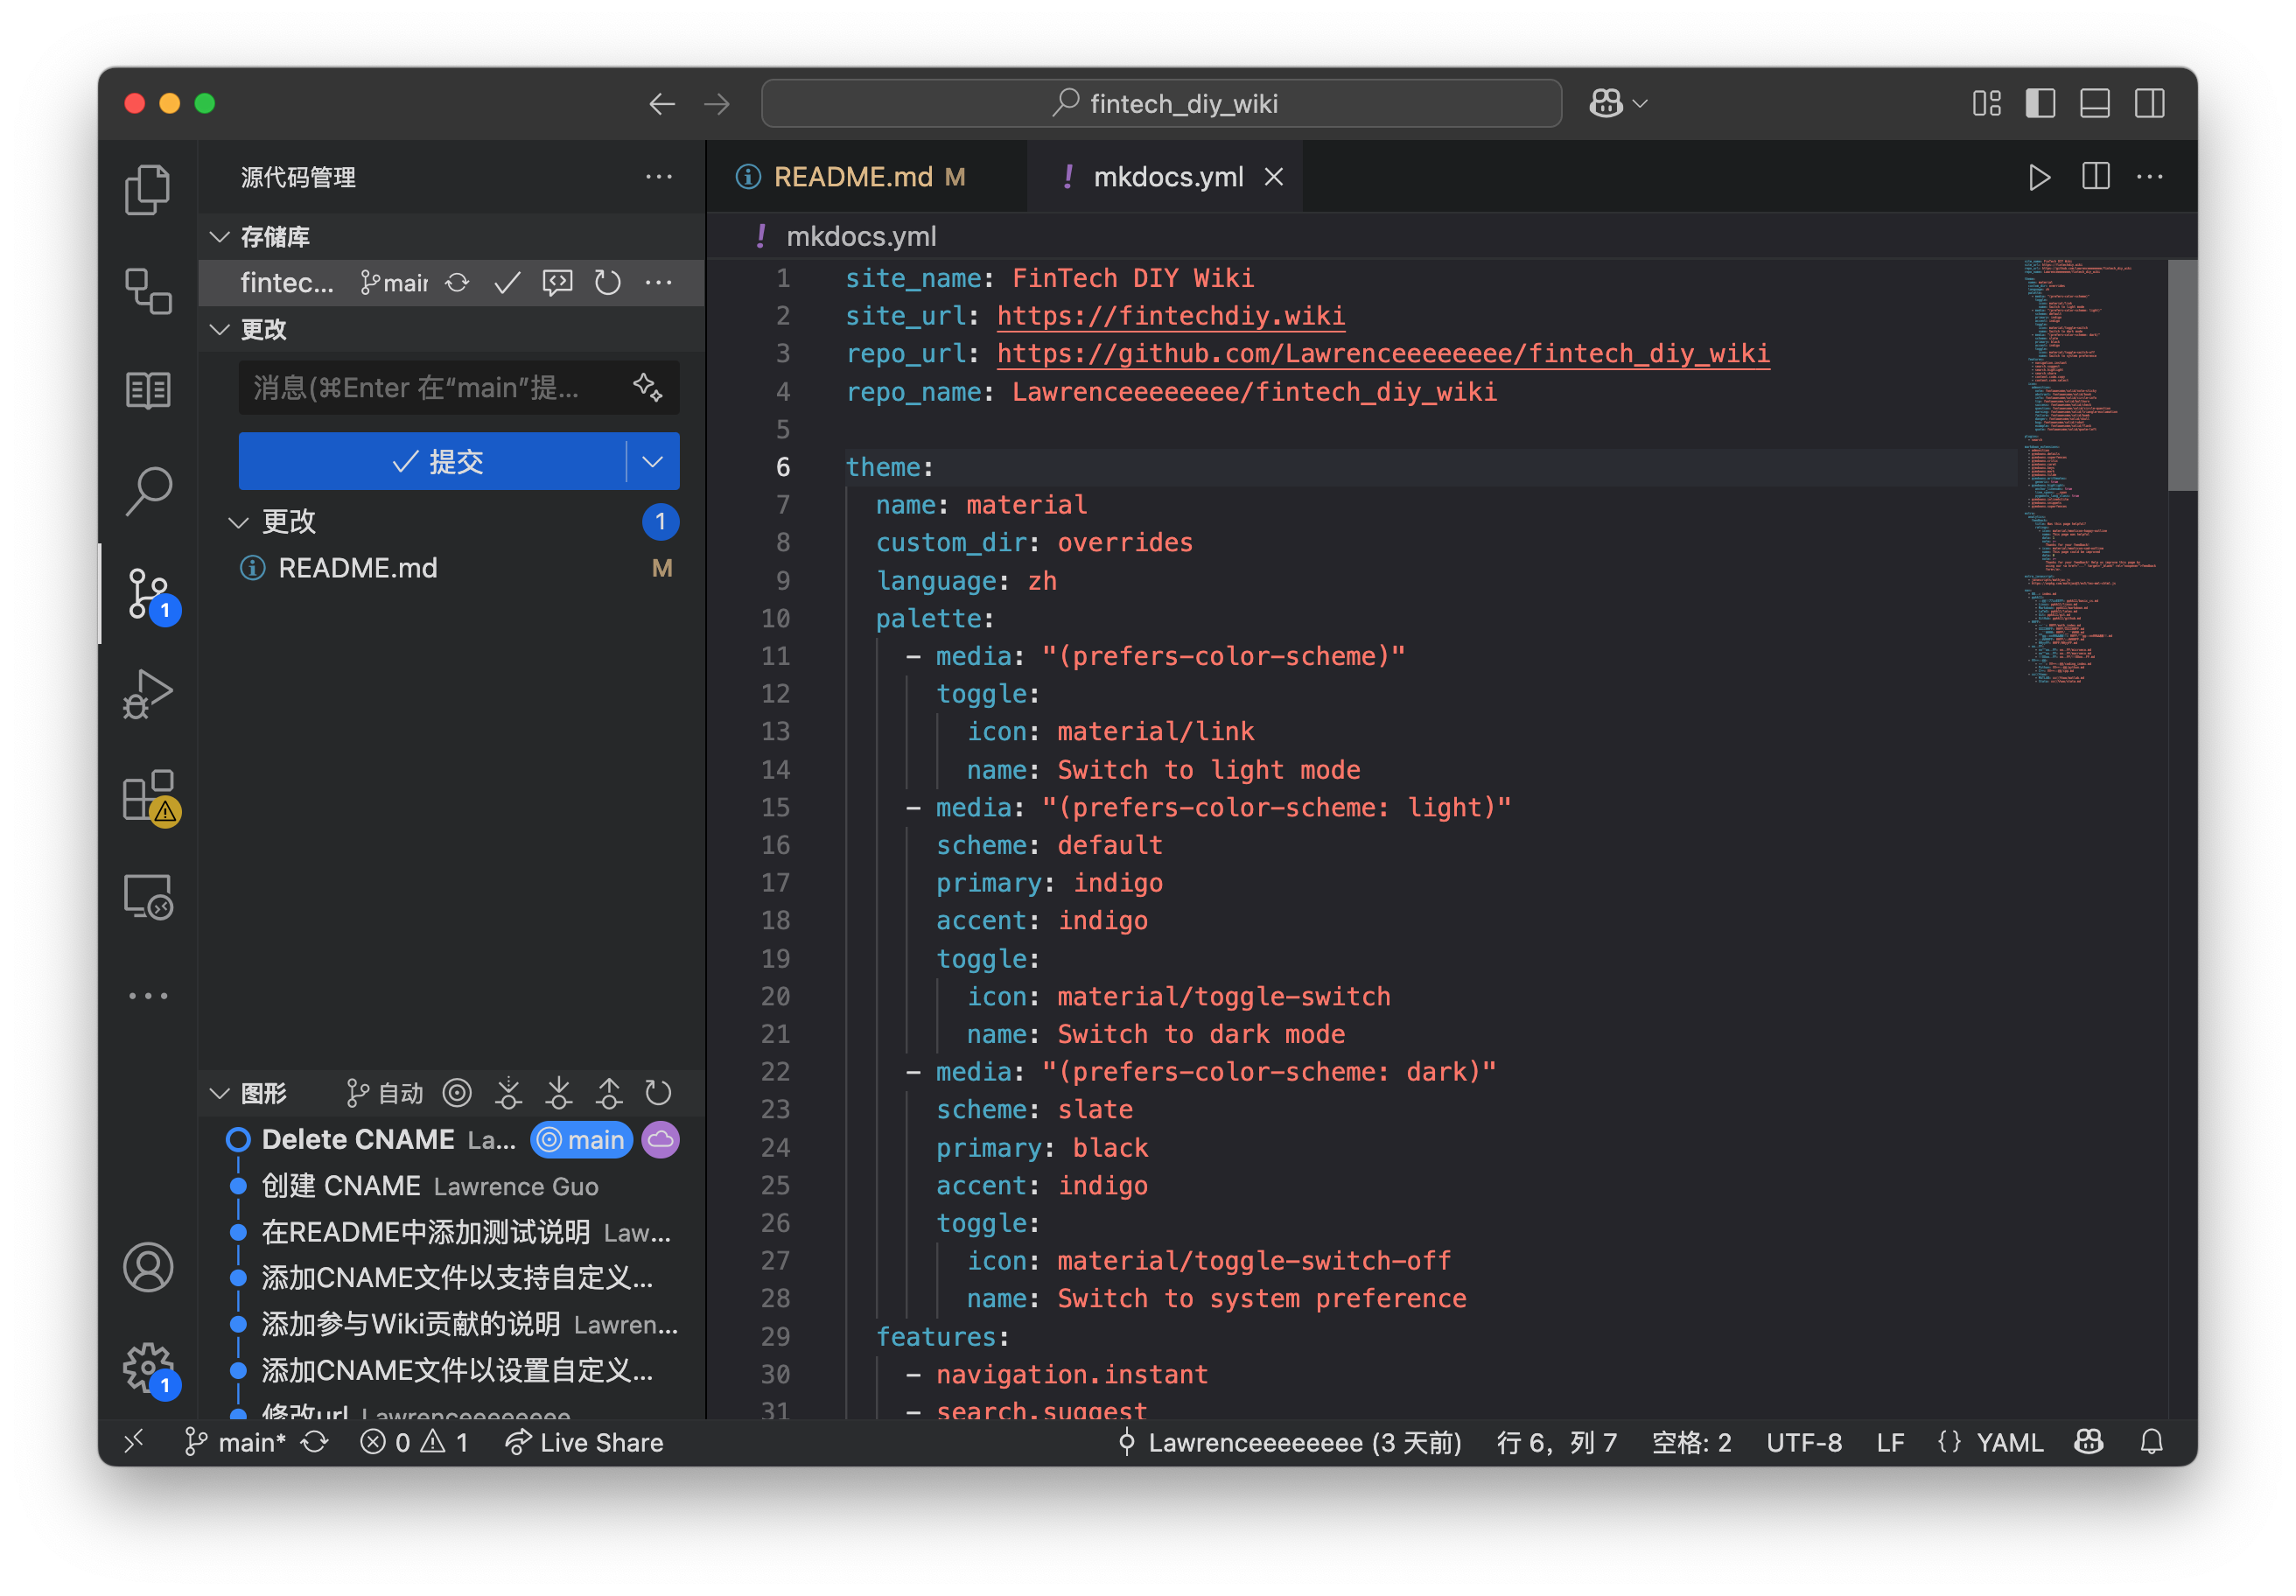Click errors and warnings status item
Image resolution: width=2296 pixels, height=1596 pixels.
click(415, 1442)
